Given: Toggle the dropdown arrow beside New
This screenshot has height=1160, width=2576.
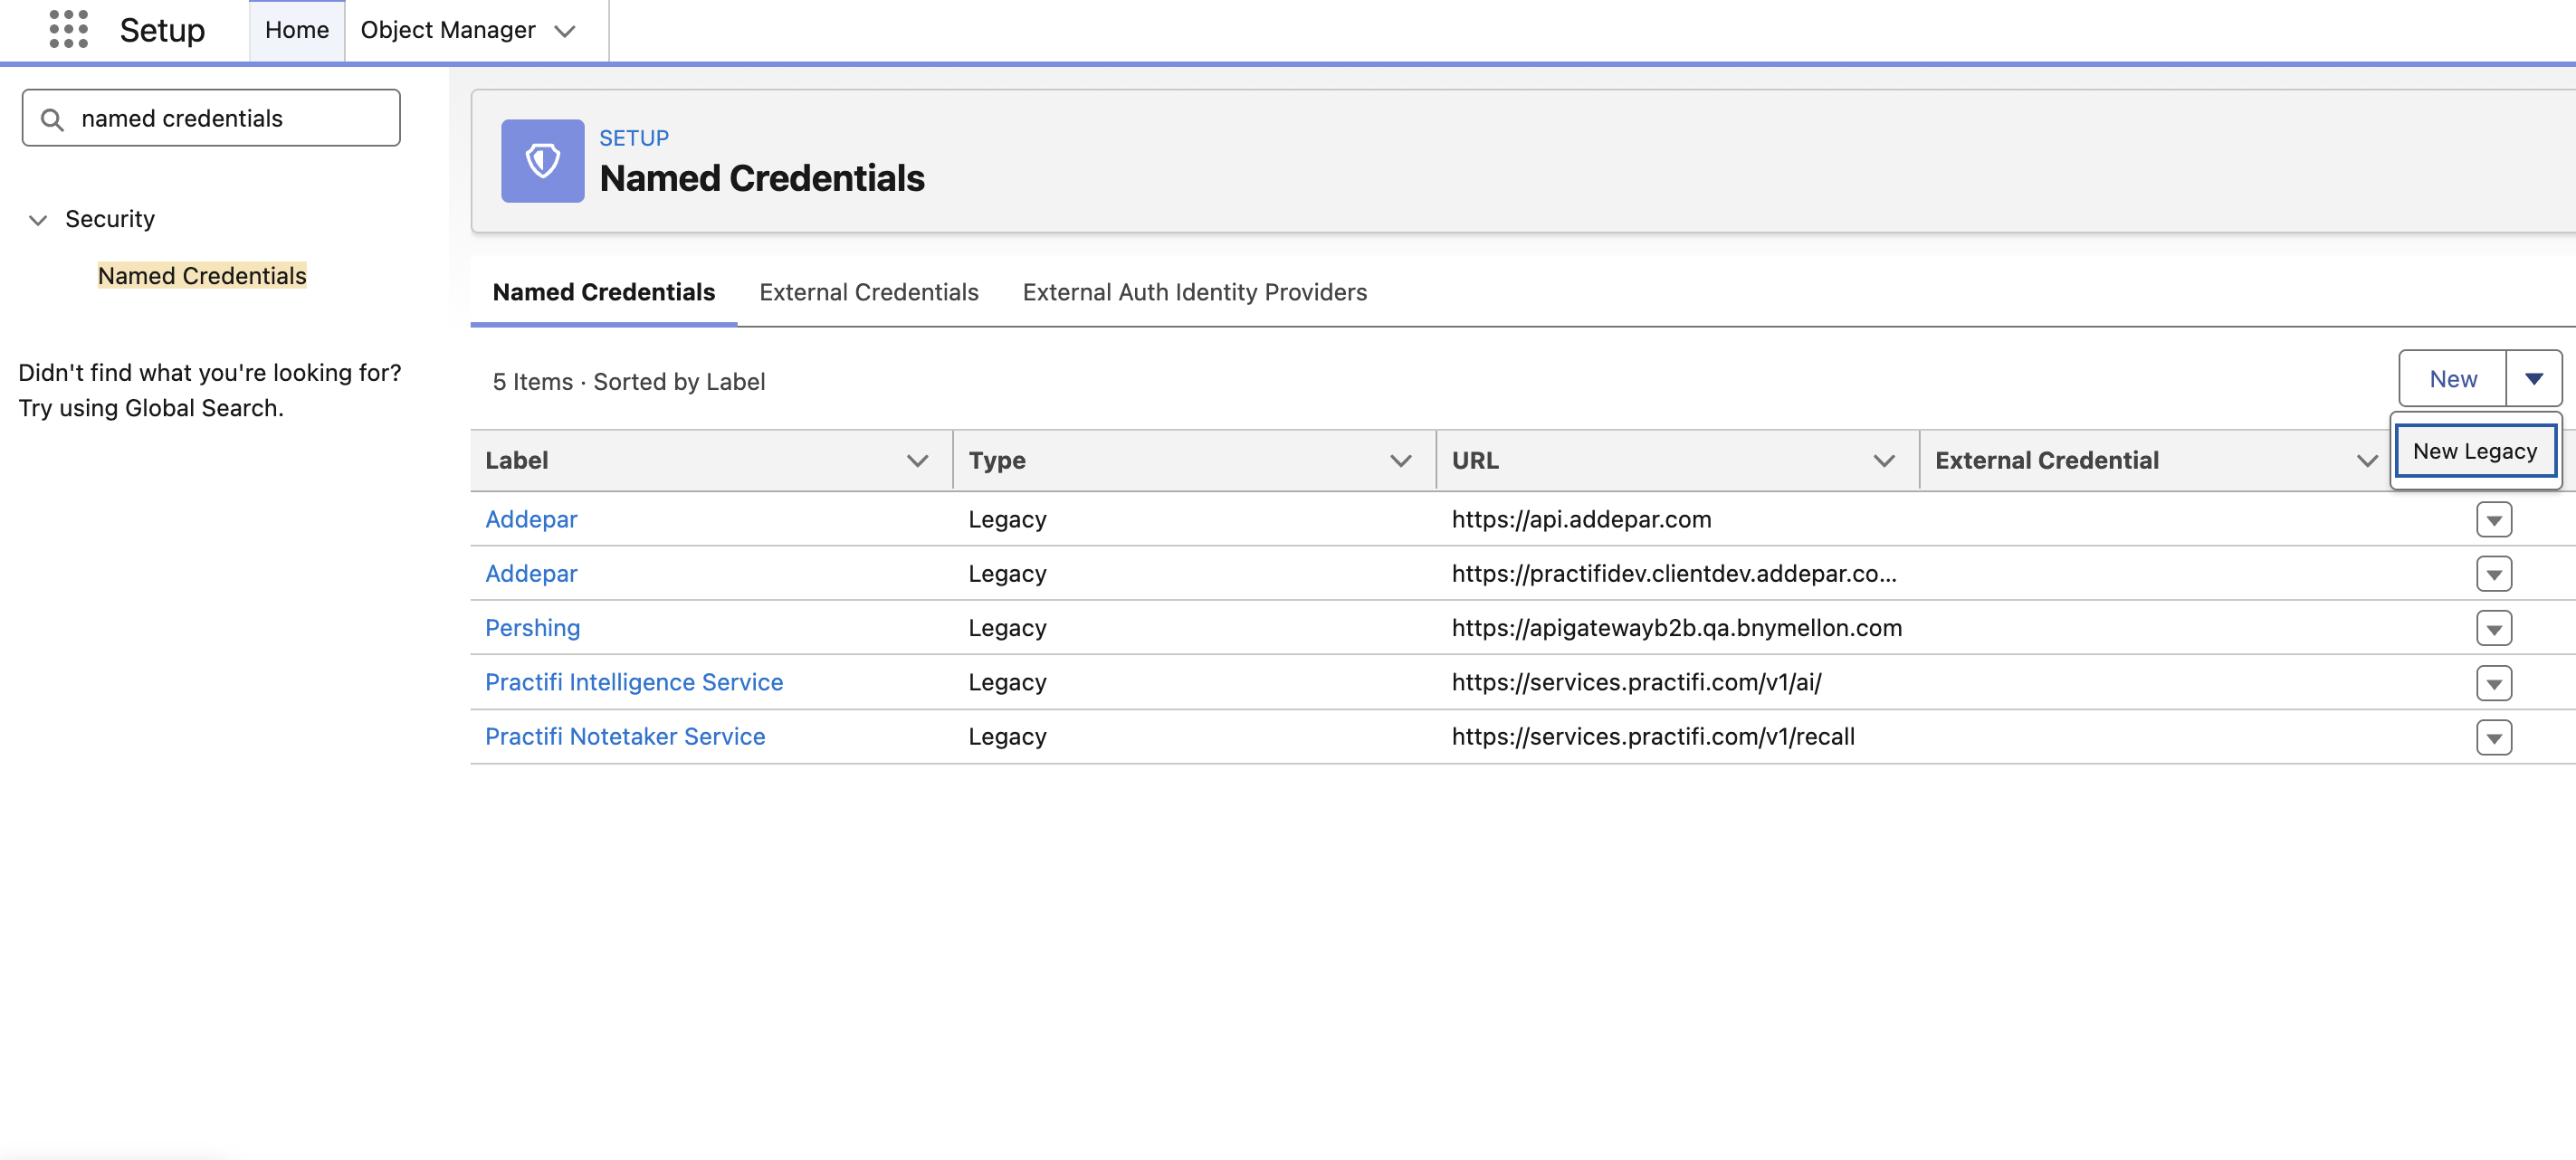Looking at the screenshot, I should (2533, 379).
